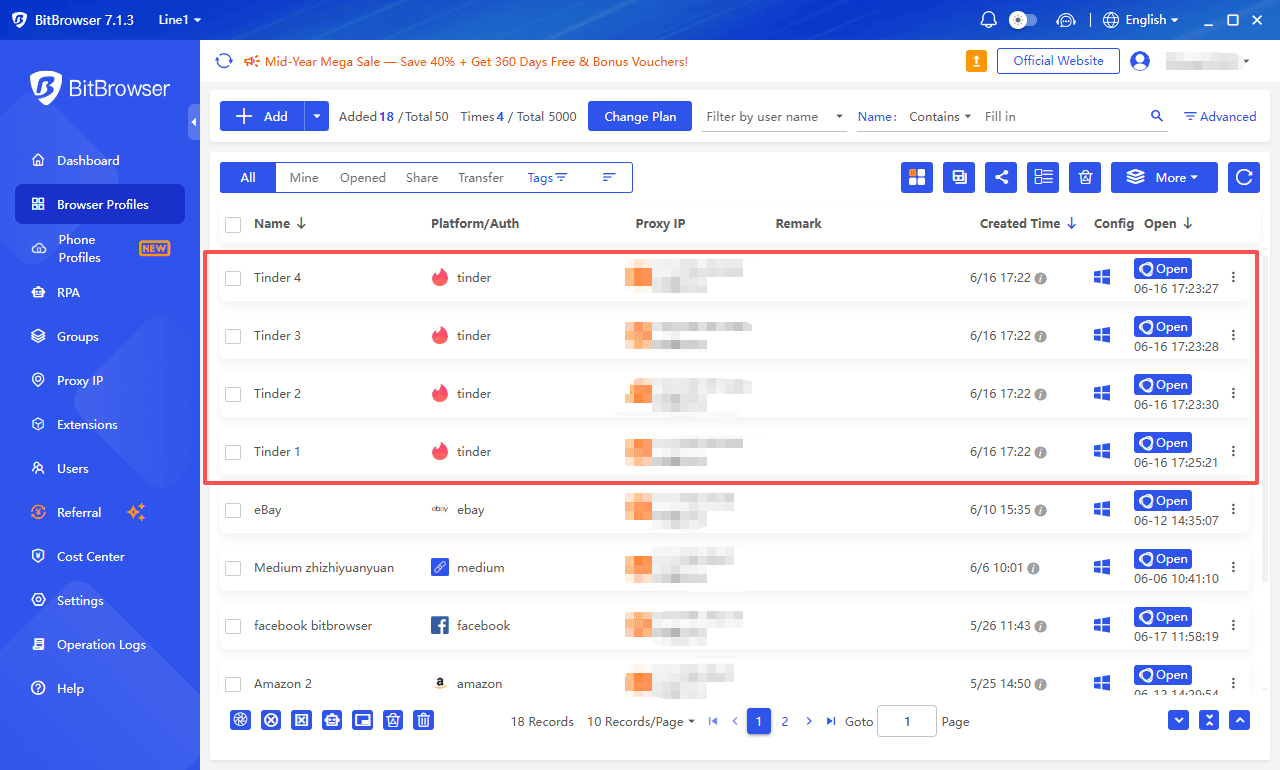Image resolution: width=1280 pixels, height=770 pixels.
Task: Open the Tags filter
Action: pyautogui.click(x=547, y=177)
